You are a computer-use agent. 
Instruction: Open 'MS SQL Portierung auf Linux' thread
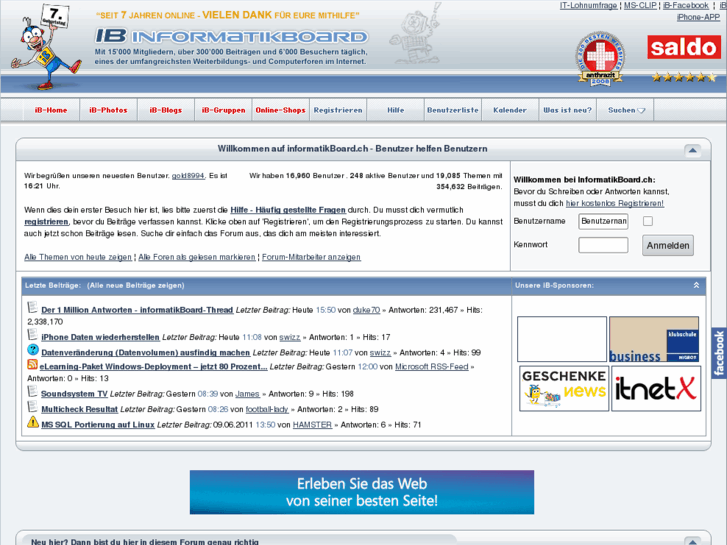coord(98,424)
